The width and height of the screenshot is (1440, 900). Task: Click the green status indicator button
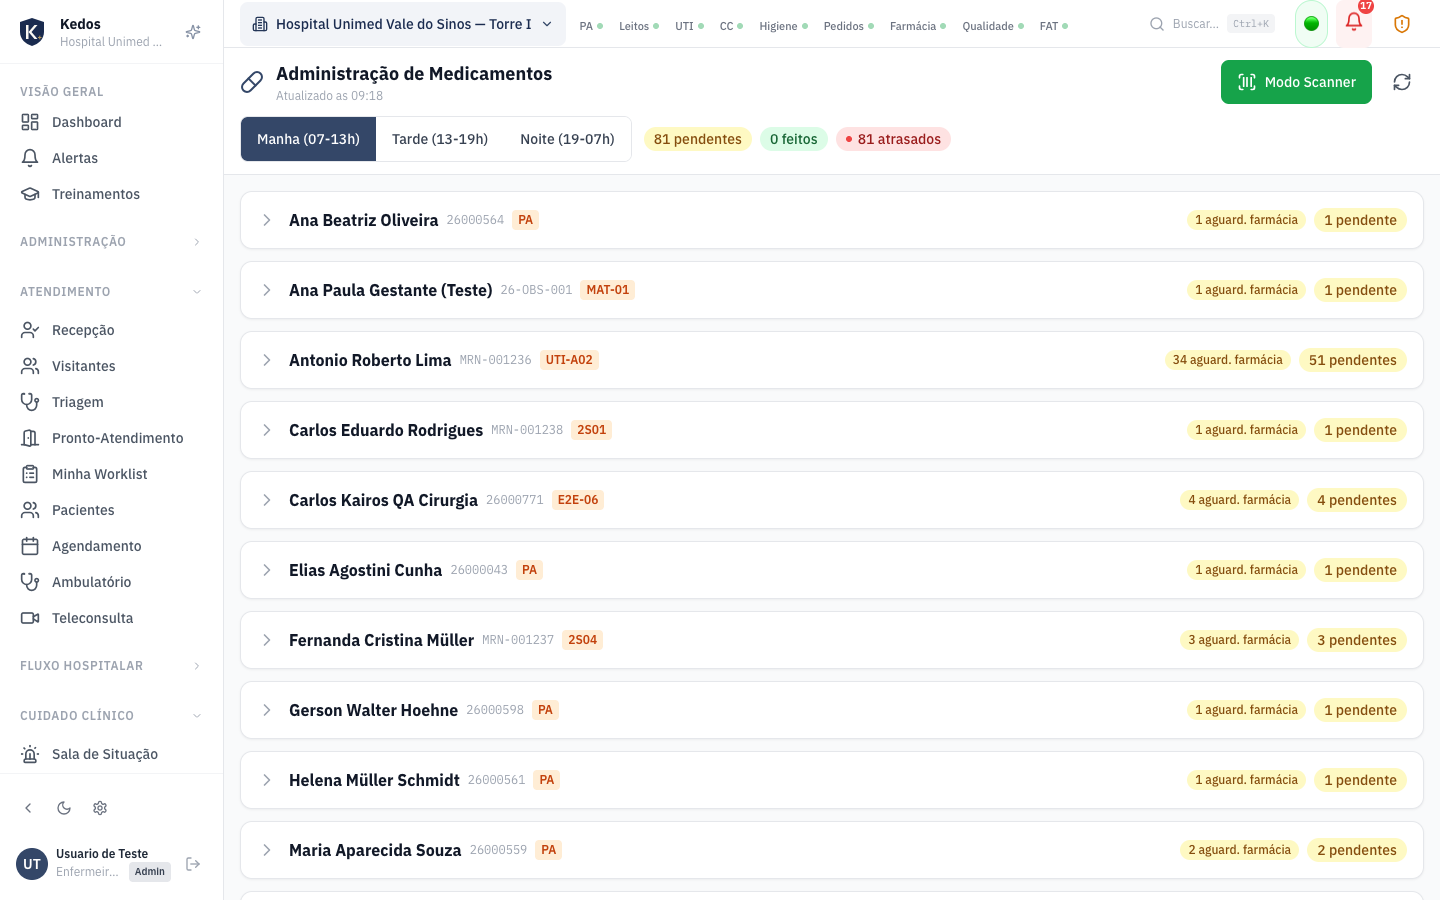click(1311, 24)
